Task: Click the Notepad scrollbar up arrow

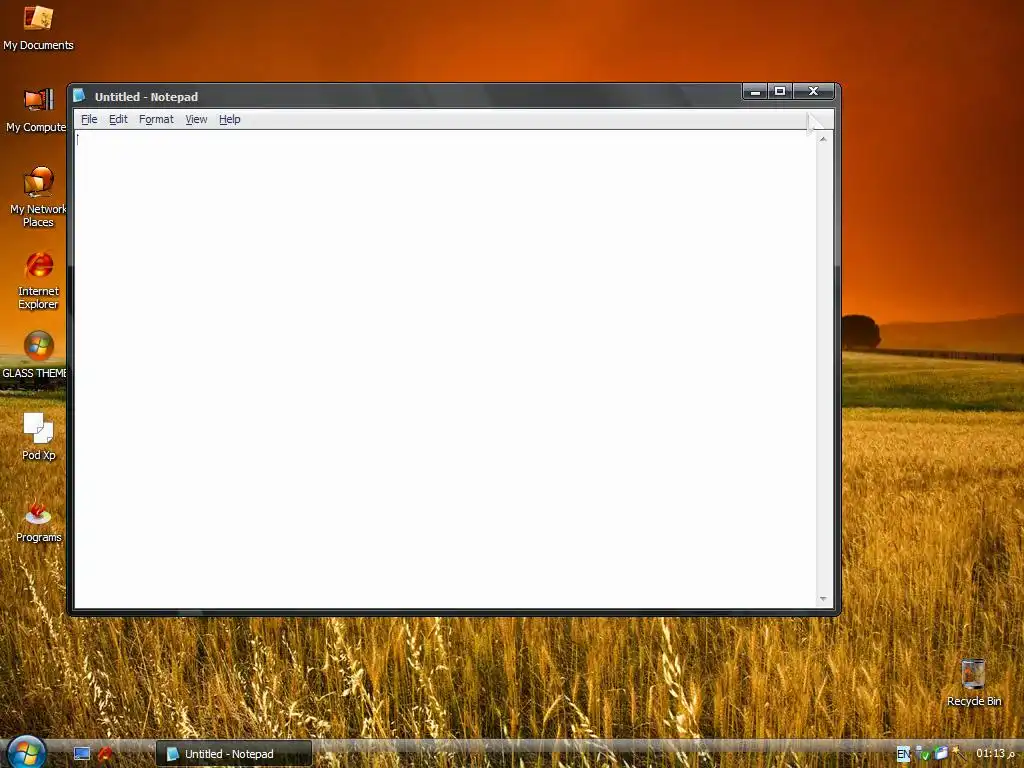Action: (824, 139)
